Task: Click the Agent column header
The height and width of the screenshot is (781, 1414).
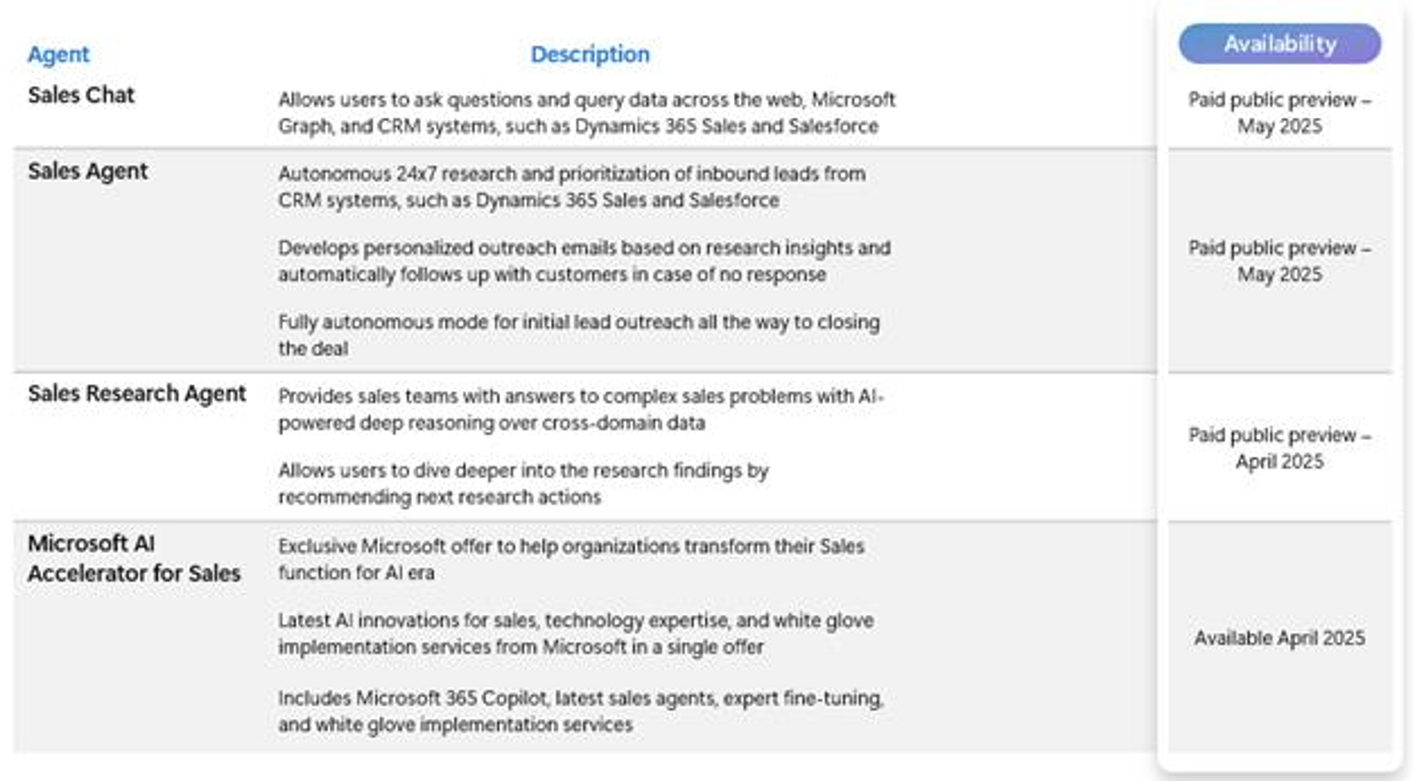Action: coord(58,54)
